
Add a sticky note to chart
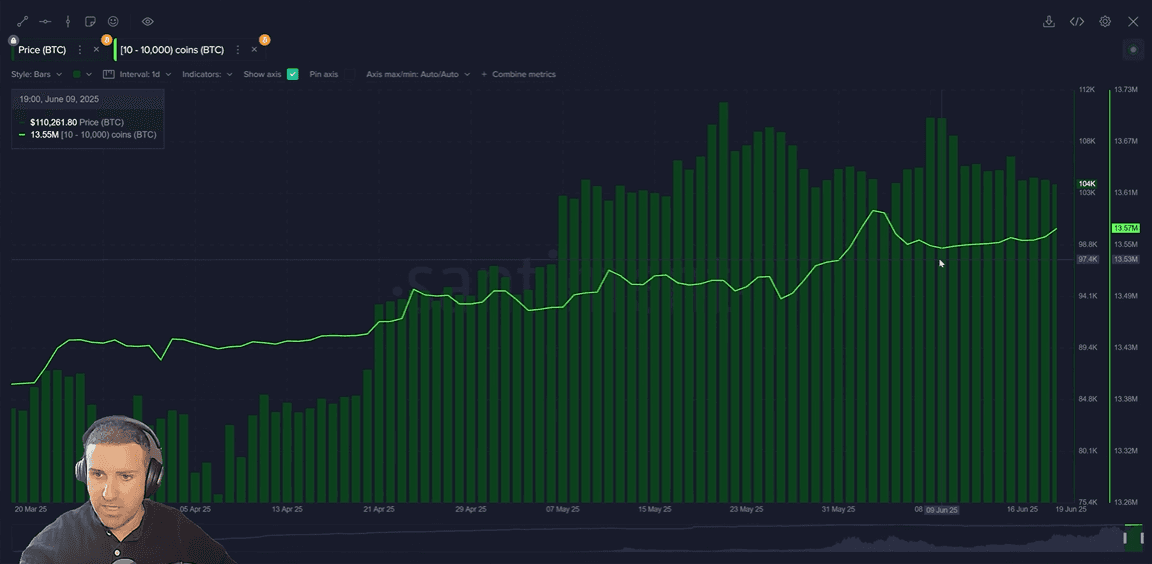91,21
